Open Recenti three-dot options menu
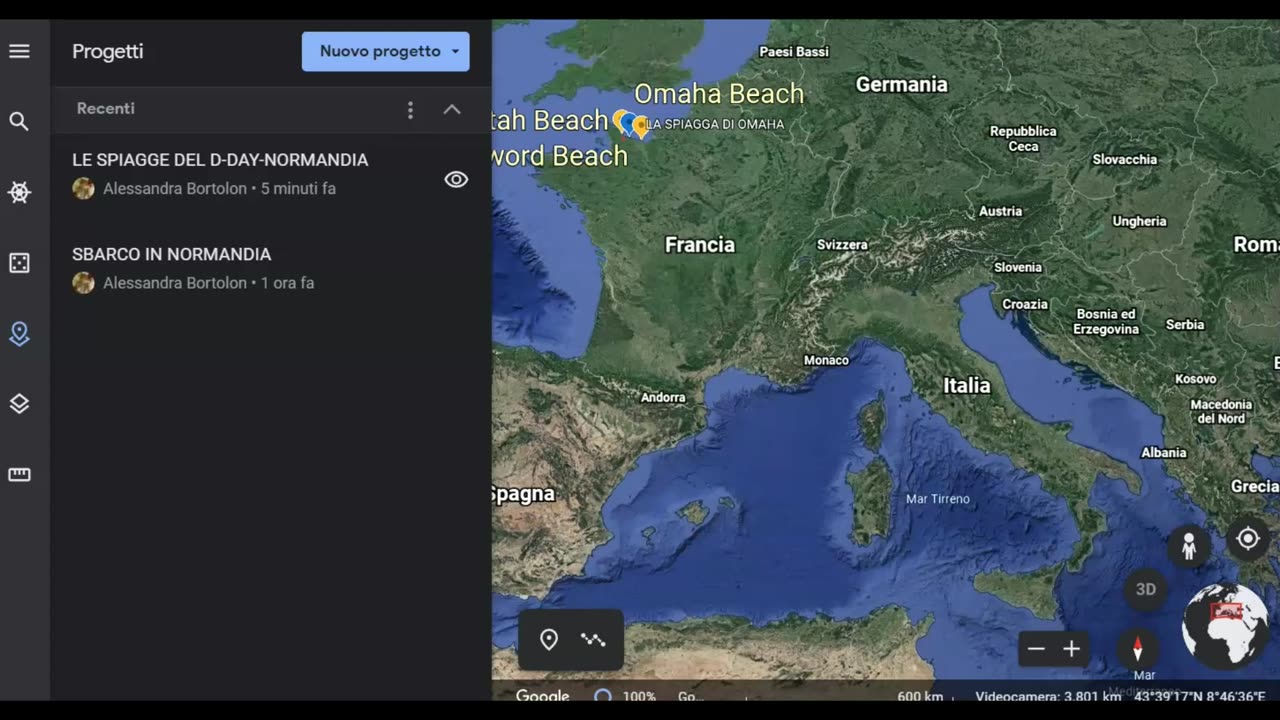 click(410, 109)
